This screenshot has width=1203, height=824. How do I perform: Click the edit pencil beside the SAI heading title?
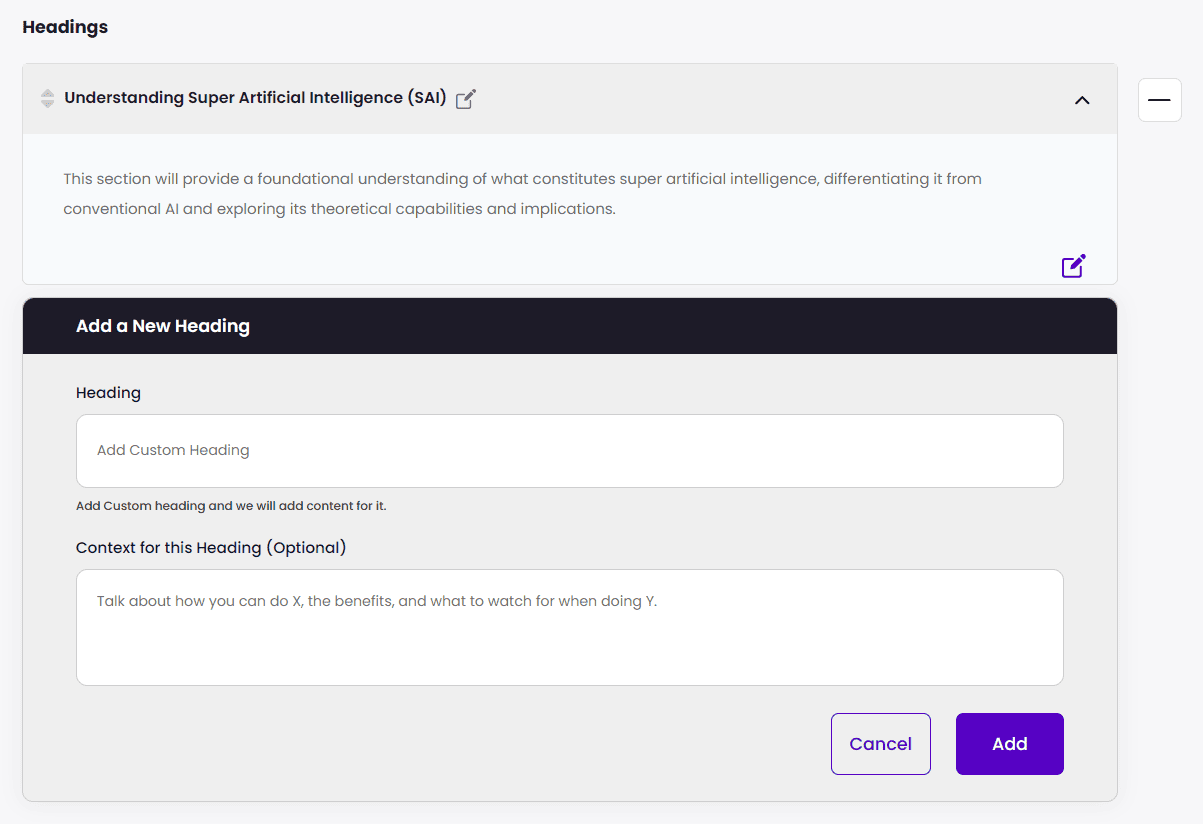(x=466, y=99)
